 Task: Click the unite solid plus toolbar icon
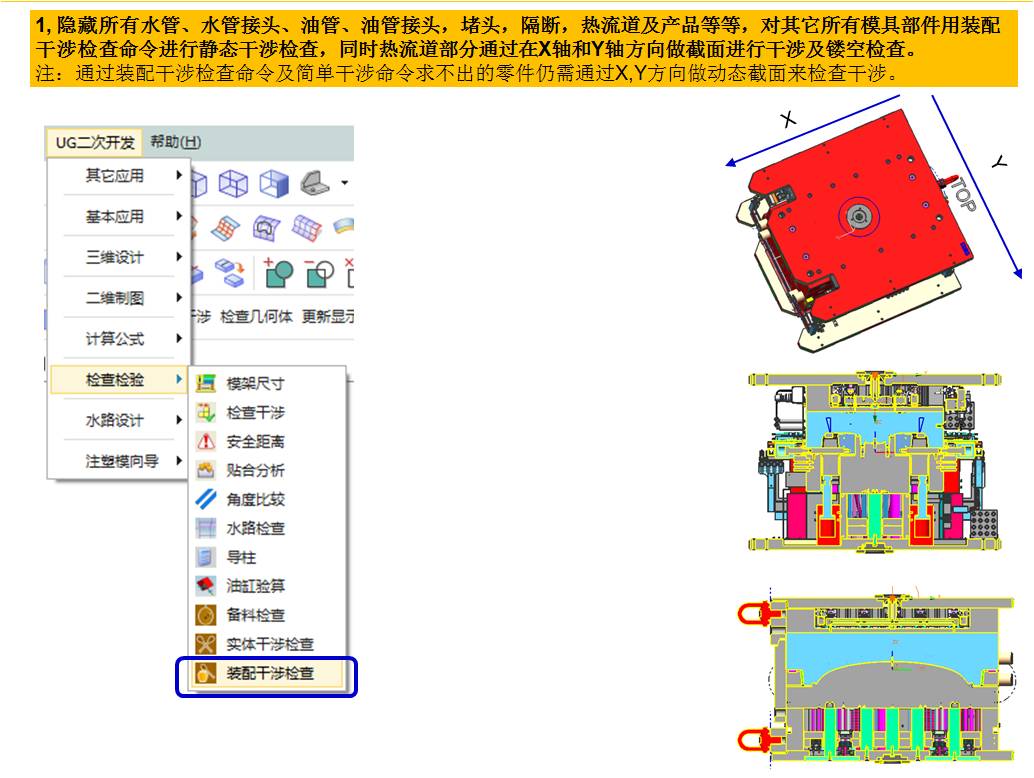278,272
